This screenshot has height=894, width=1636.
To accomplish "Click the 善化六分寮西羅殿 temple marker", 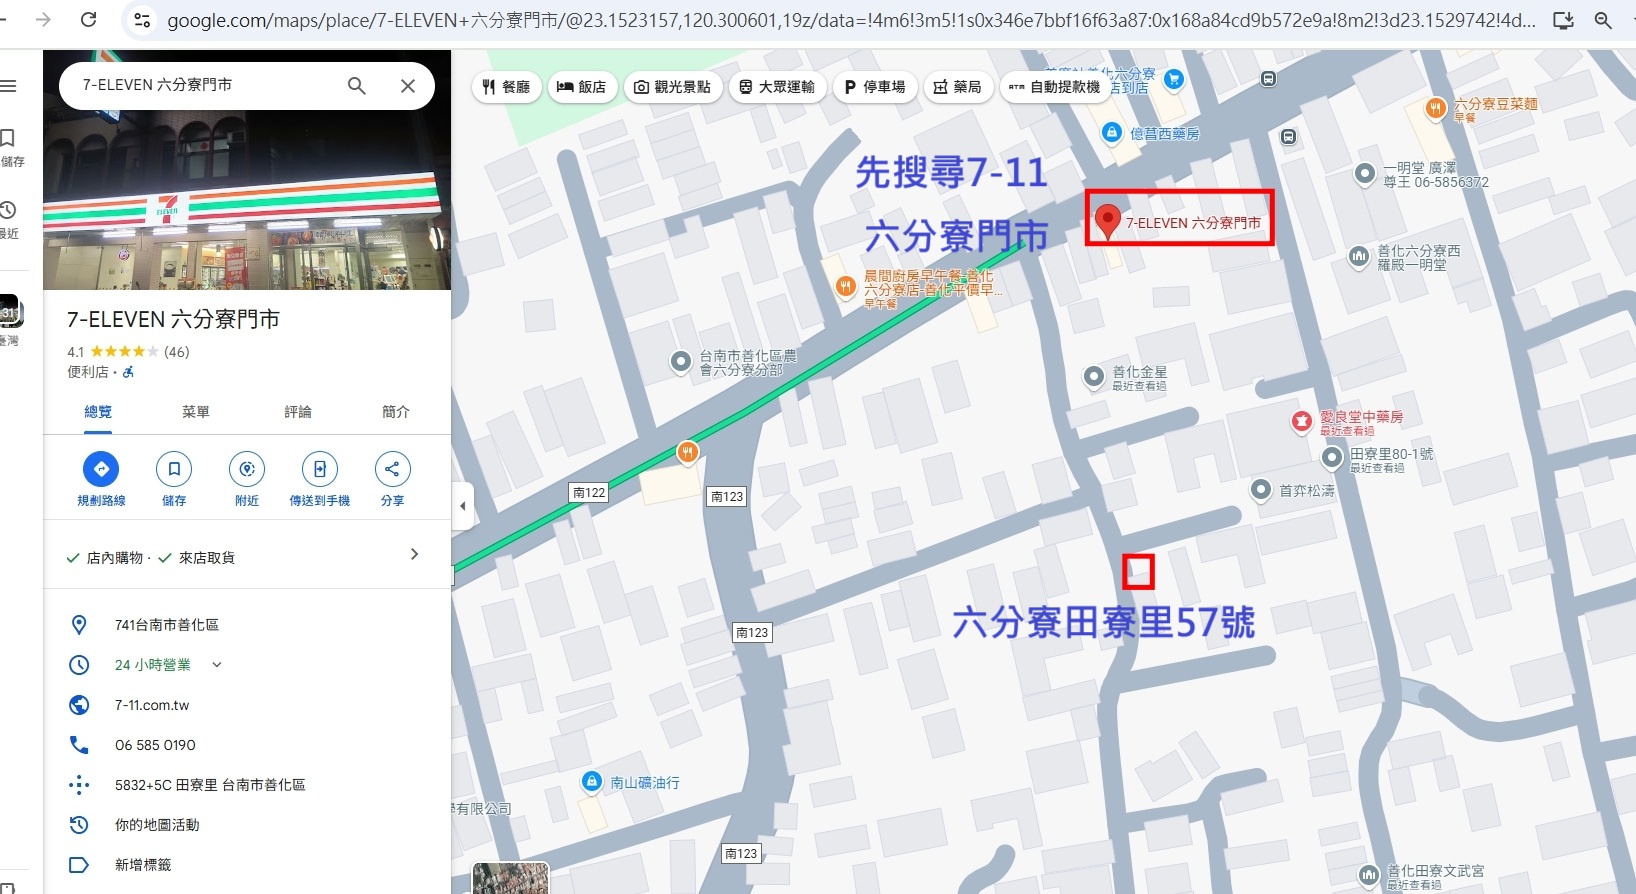I will (x=1359, y=257).
